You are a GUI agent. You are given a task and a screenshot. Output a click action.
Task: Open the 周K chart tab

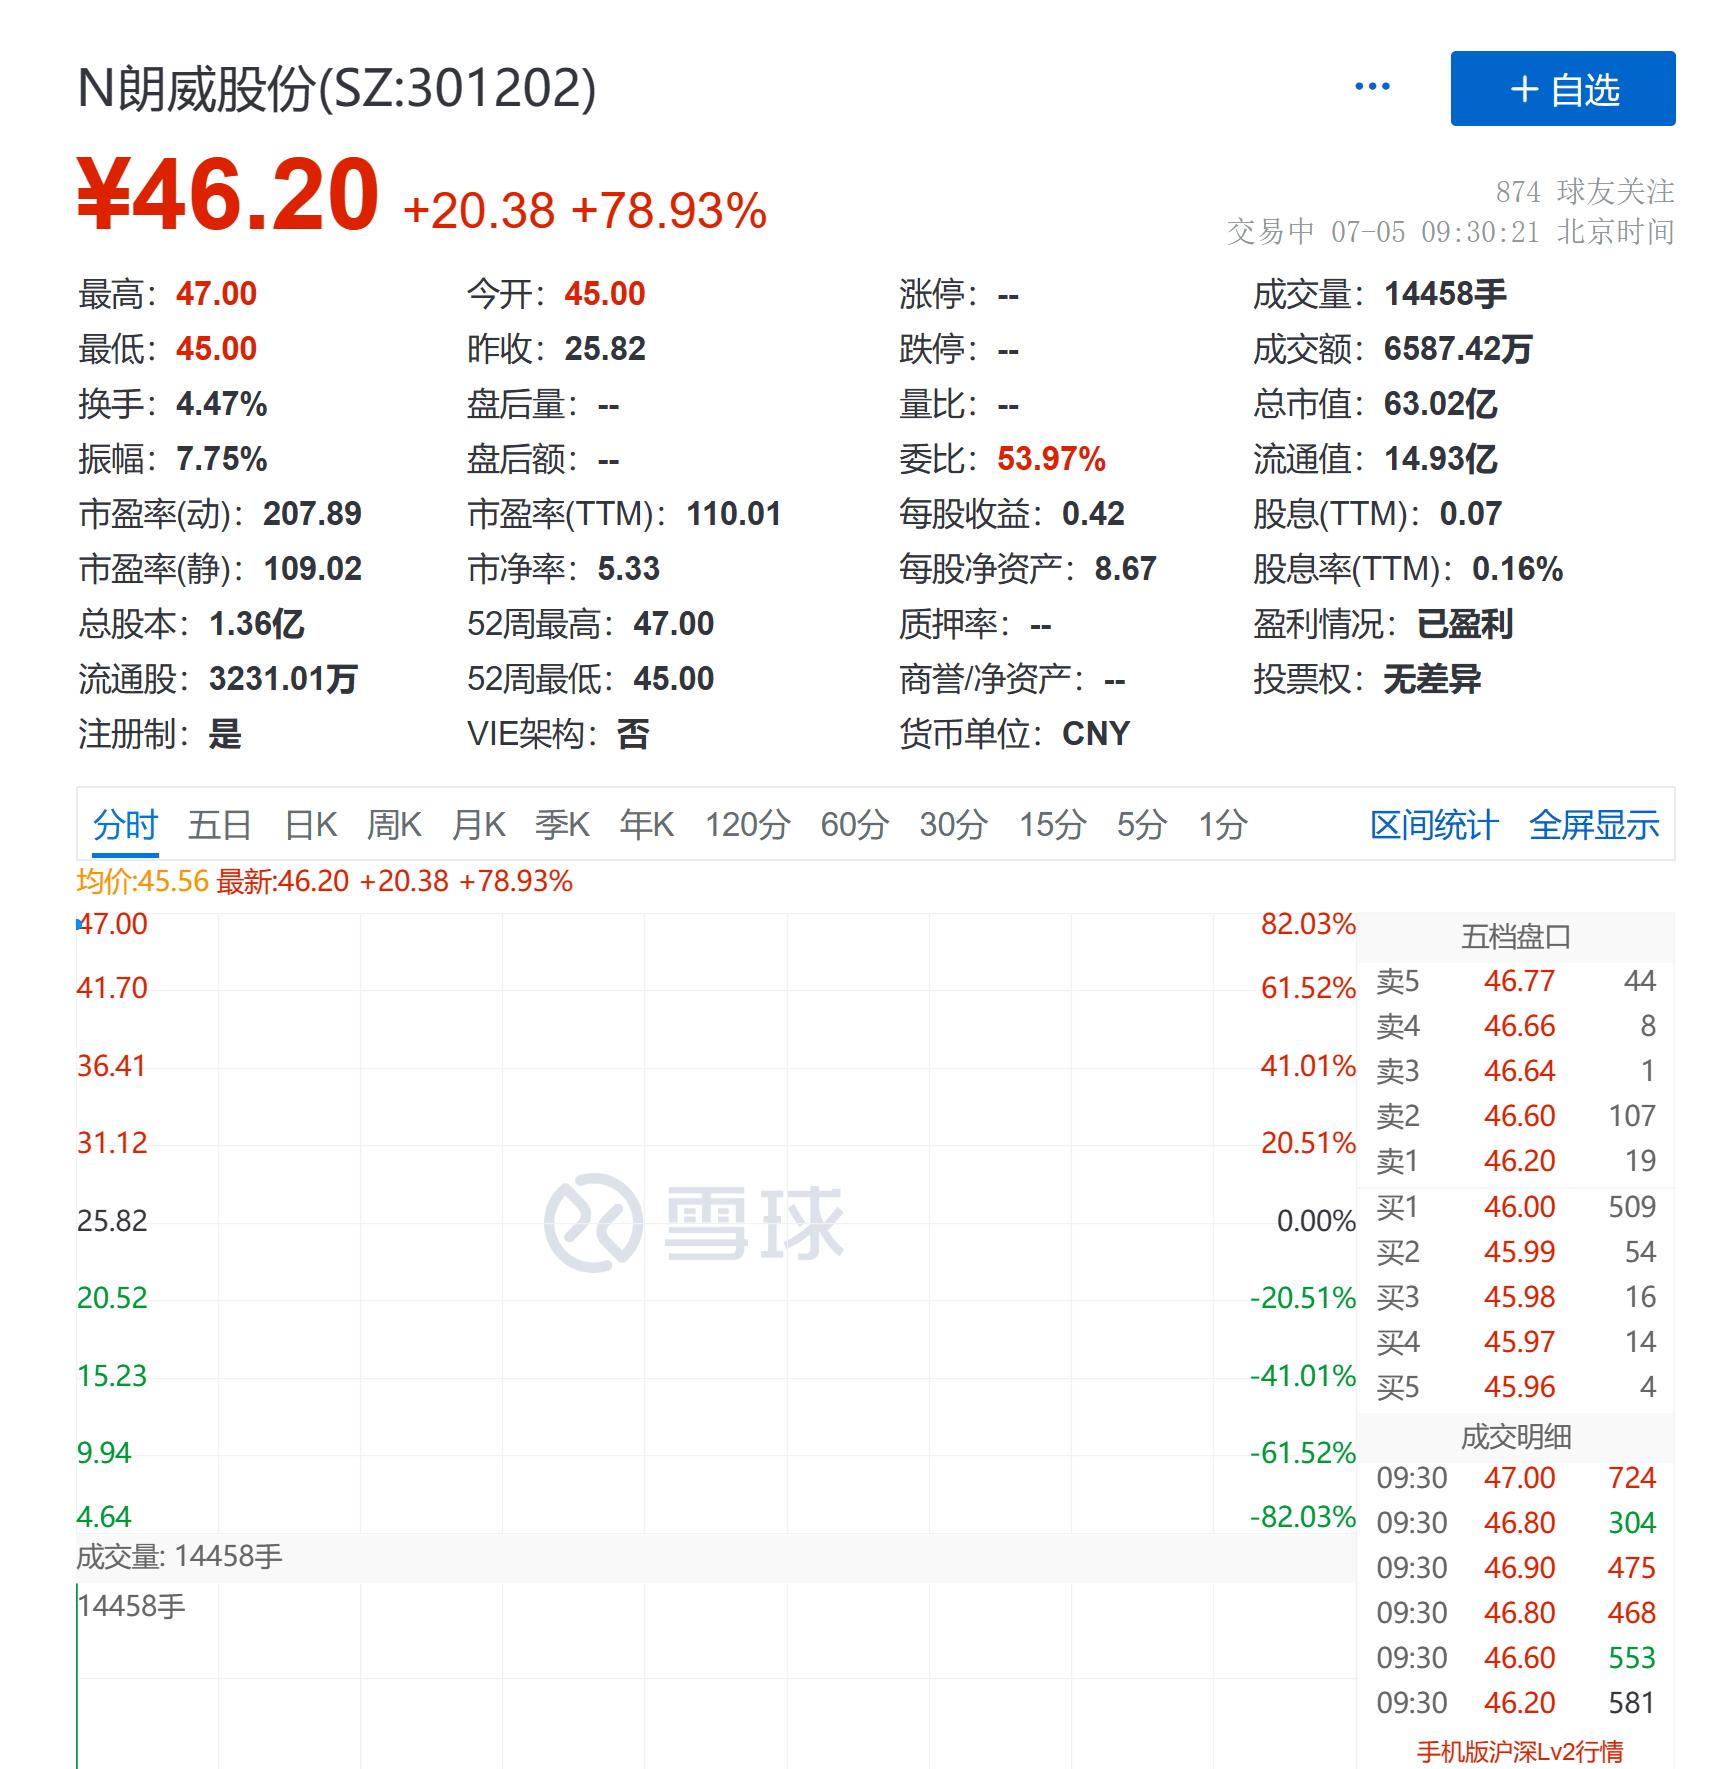(x=394, y=826)
